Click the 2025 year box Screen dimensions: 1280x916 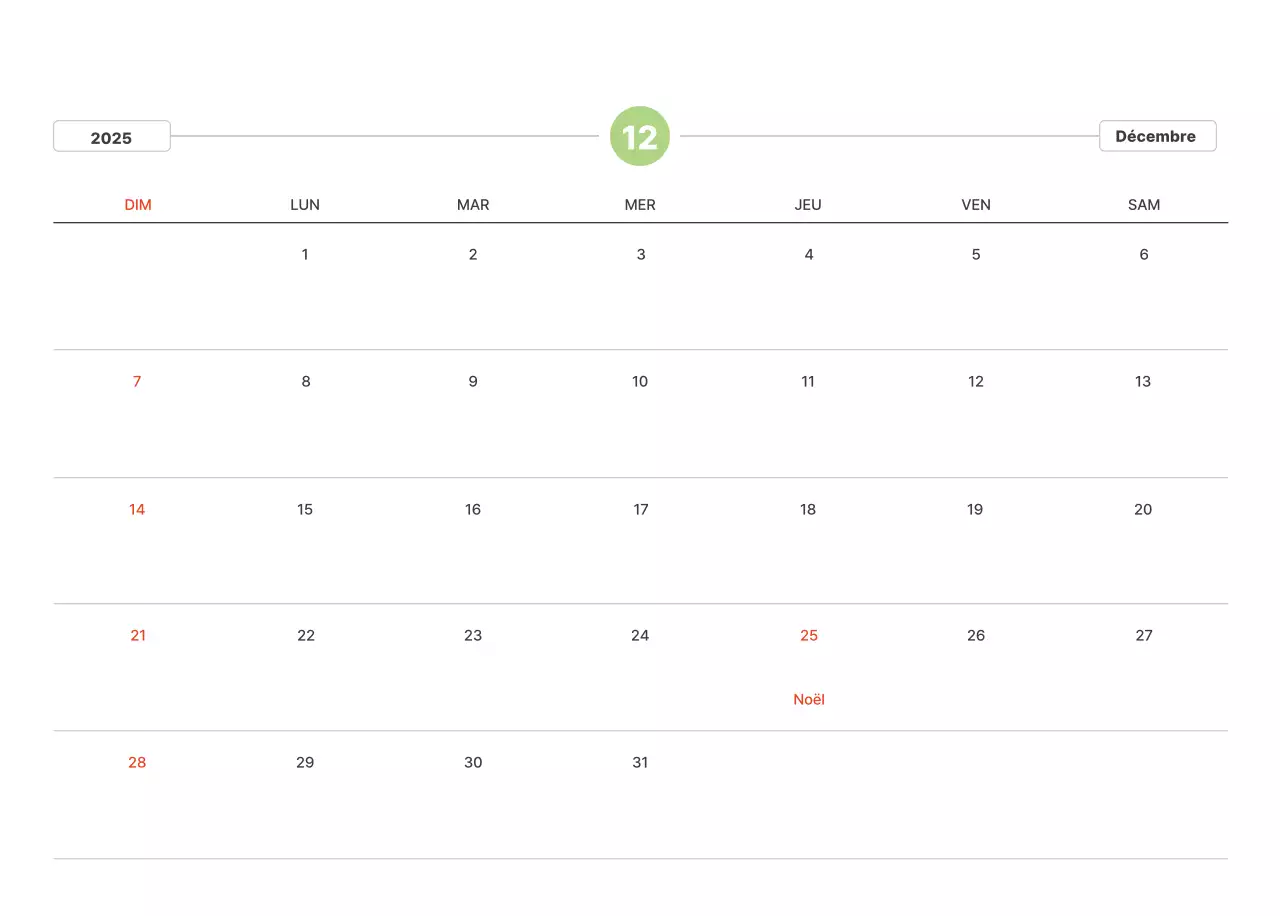click(111, 137)
